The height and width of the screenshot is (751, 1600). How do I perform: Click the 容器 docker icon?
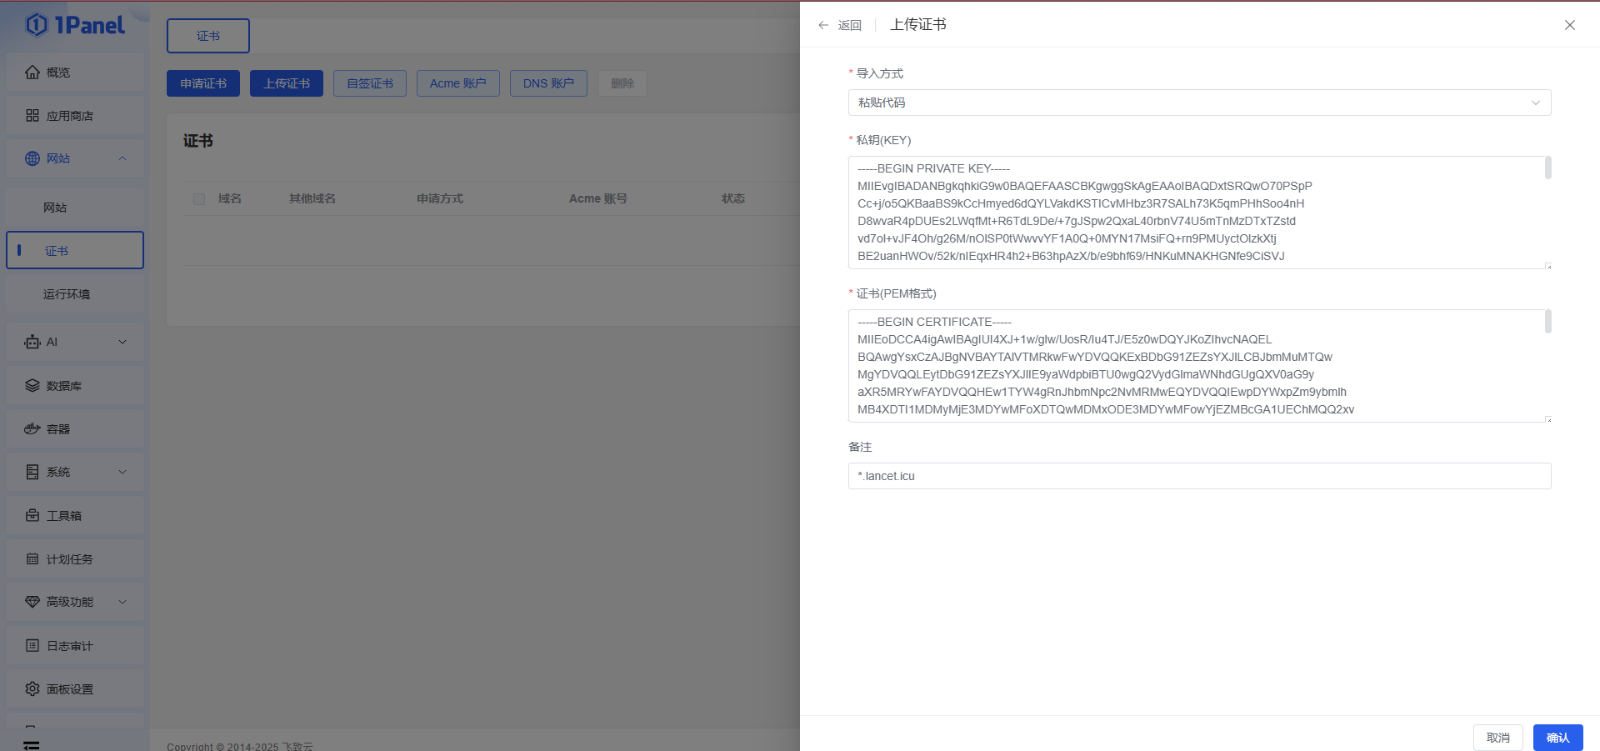pyautogui.click(x=32, y=429)
